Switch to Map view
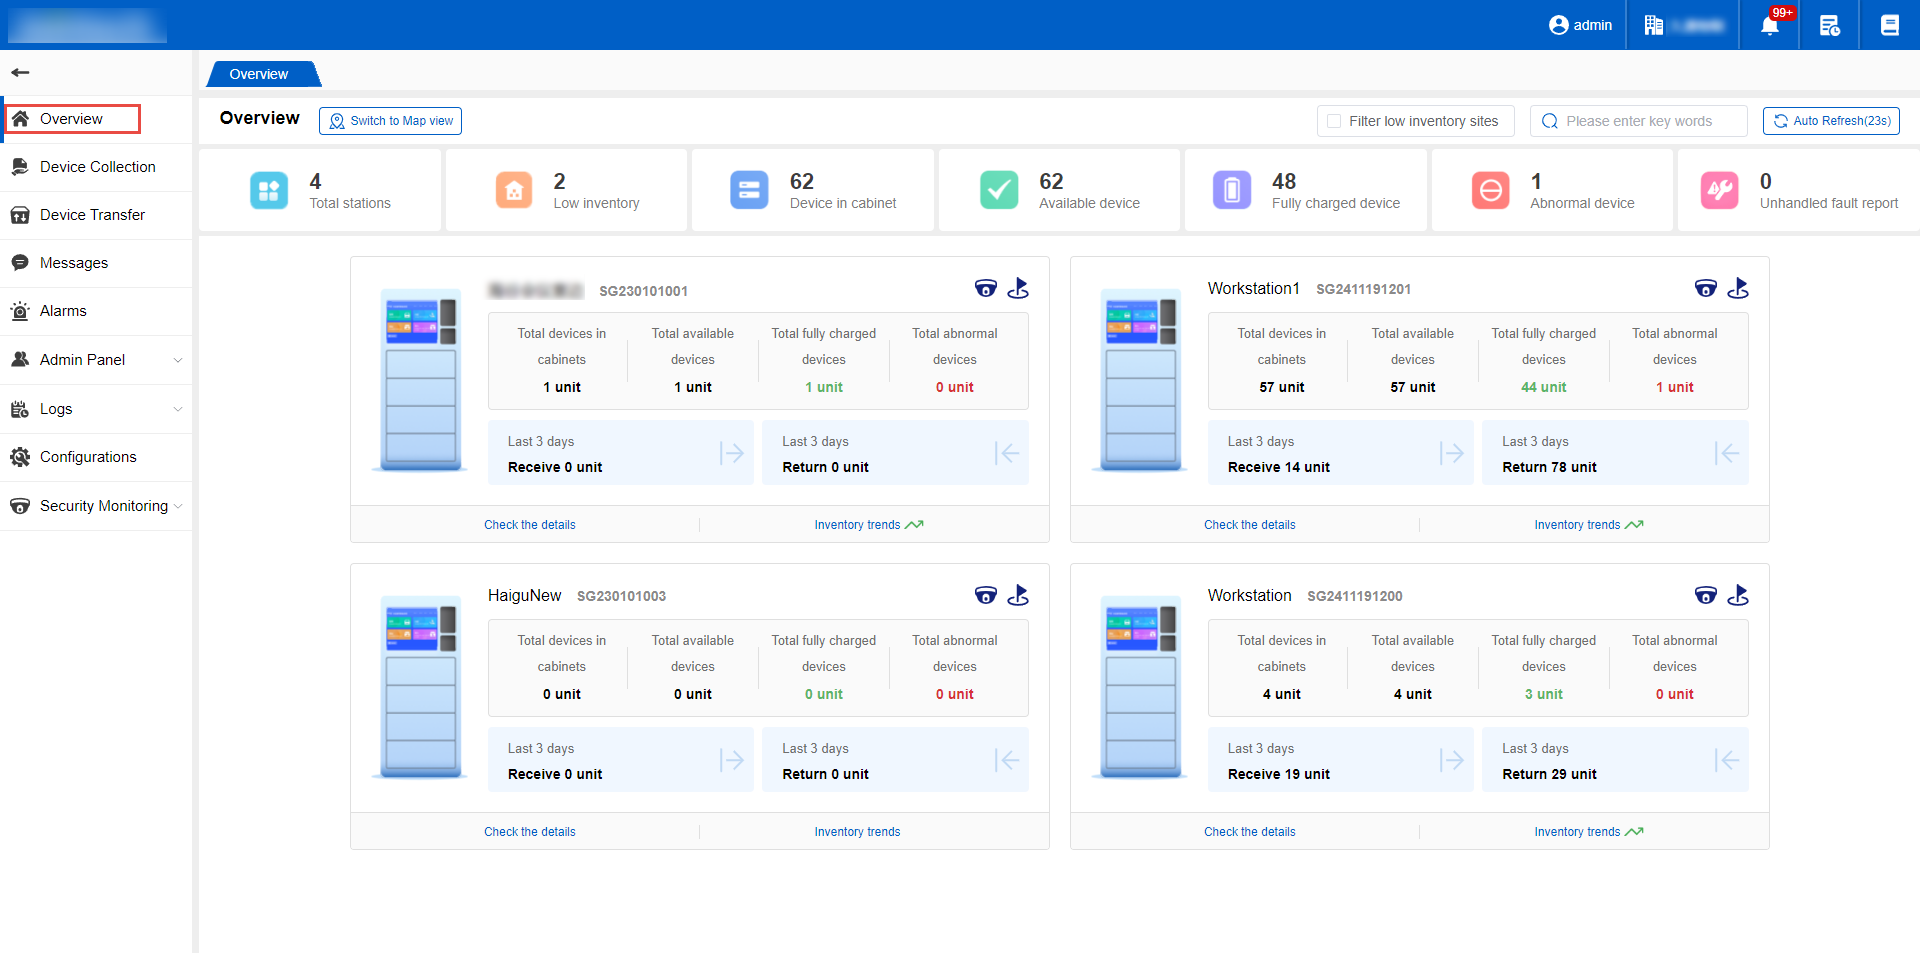 click(x=390, y=121)
